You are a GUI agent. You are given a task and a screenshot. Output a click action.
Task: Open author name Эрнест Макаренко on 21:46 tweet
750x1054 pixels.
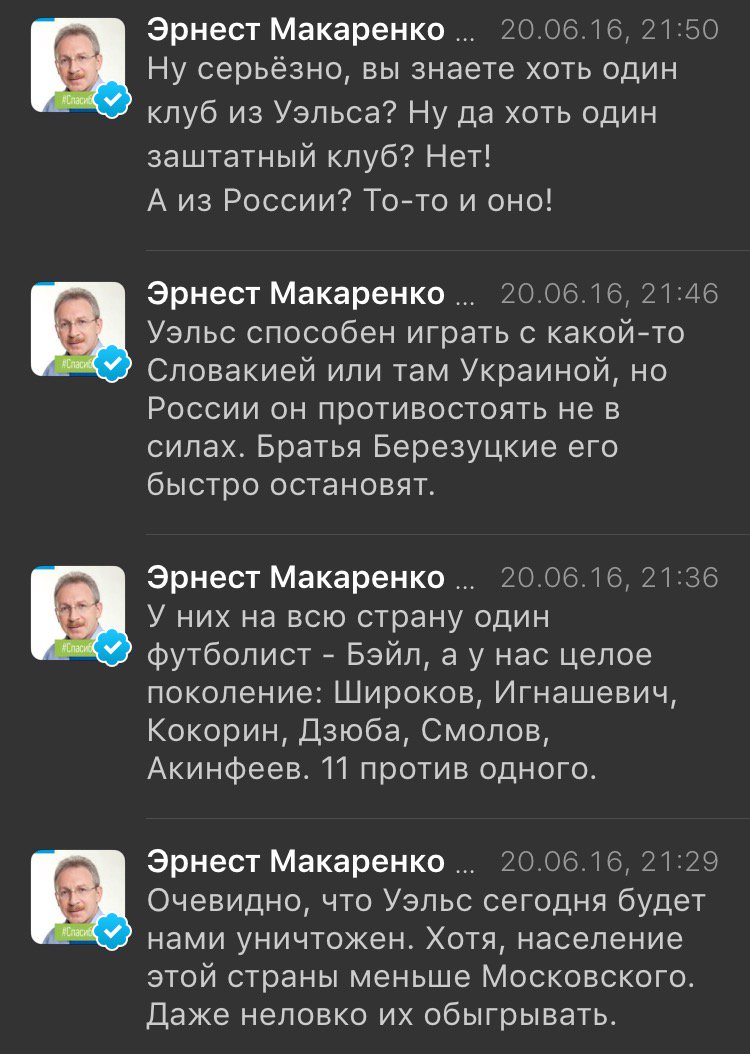tap(295, 293)
